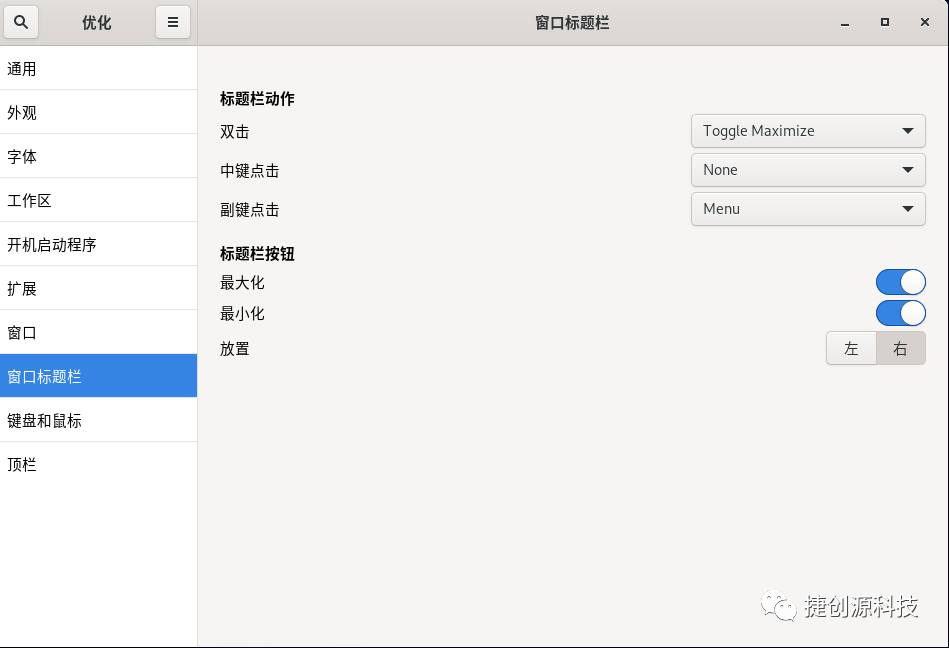Minimize the Tweaks window
This screenshot has height=648, width=949.
[845, 22]
